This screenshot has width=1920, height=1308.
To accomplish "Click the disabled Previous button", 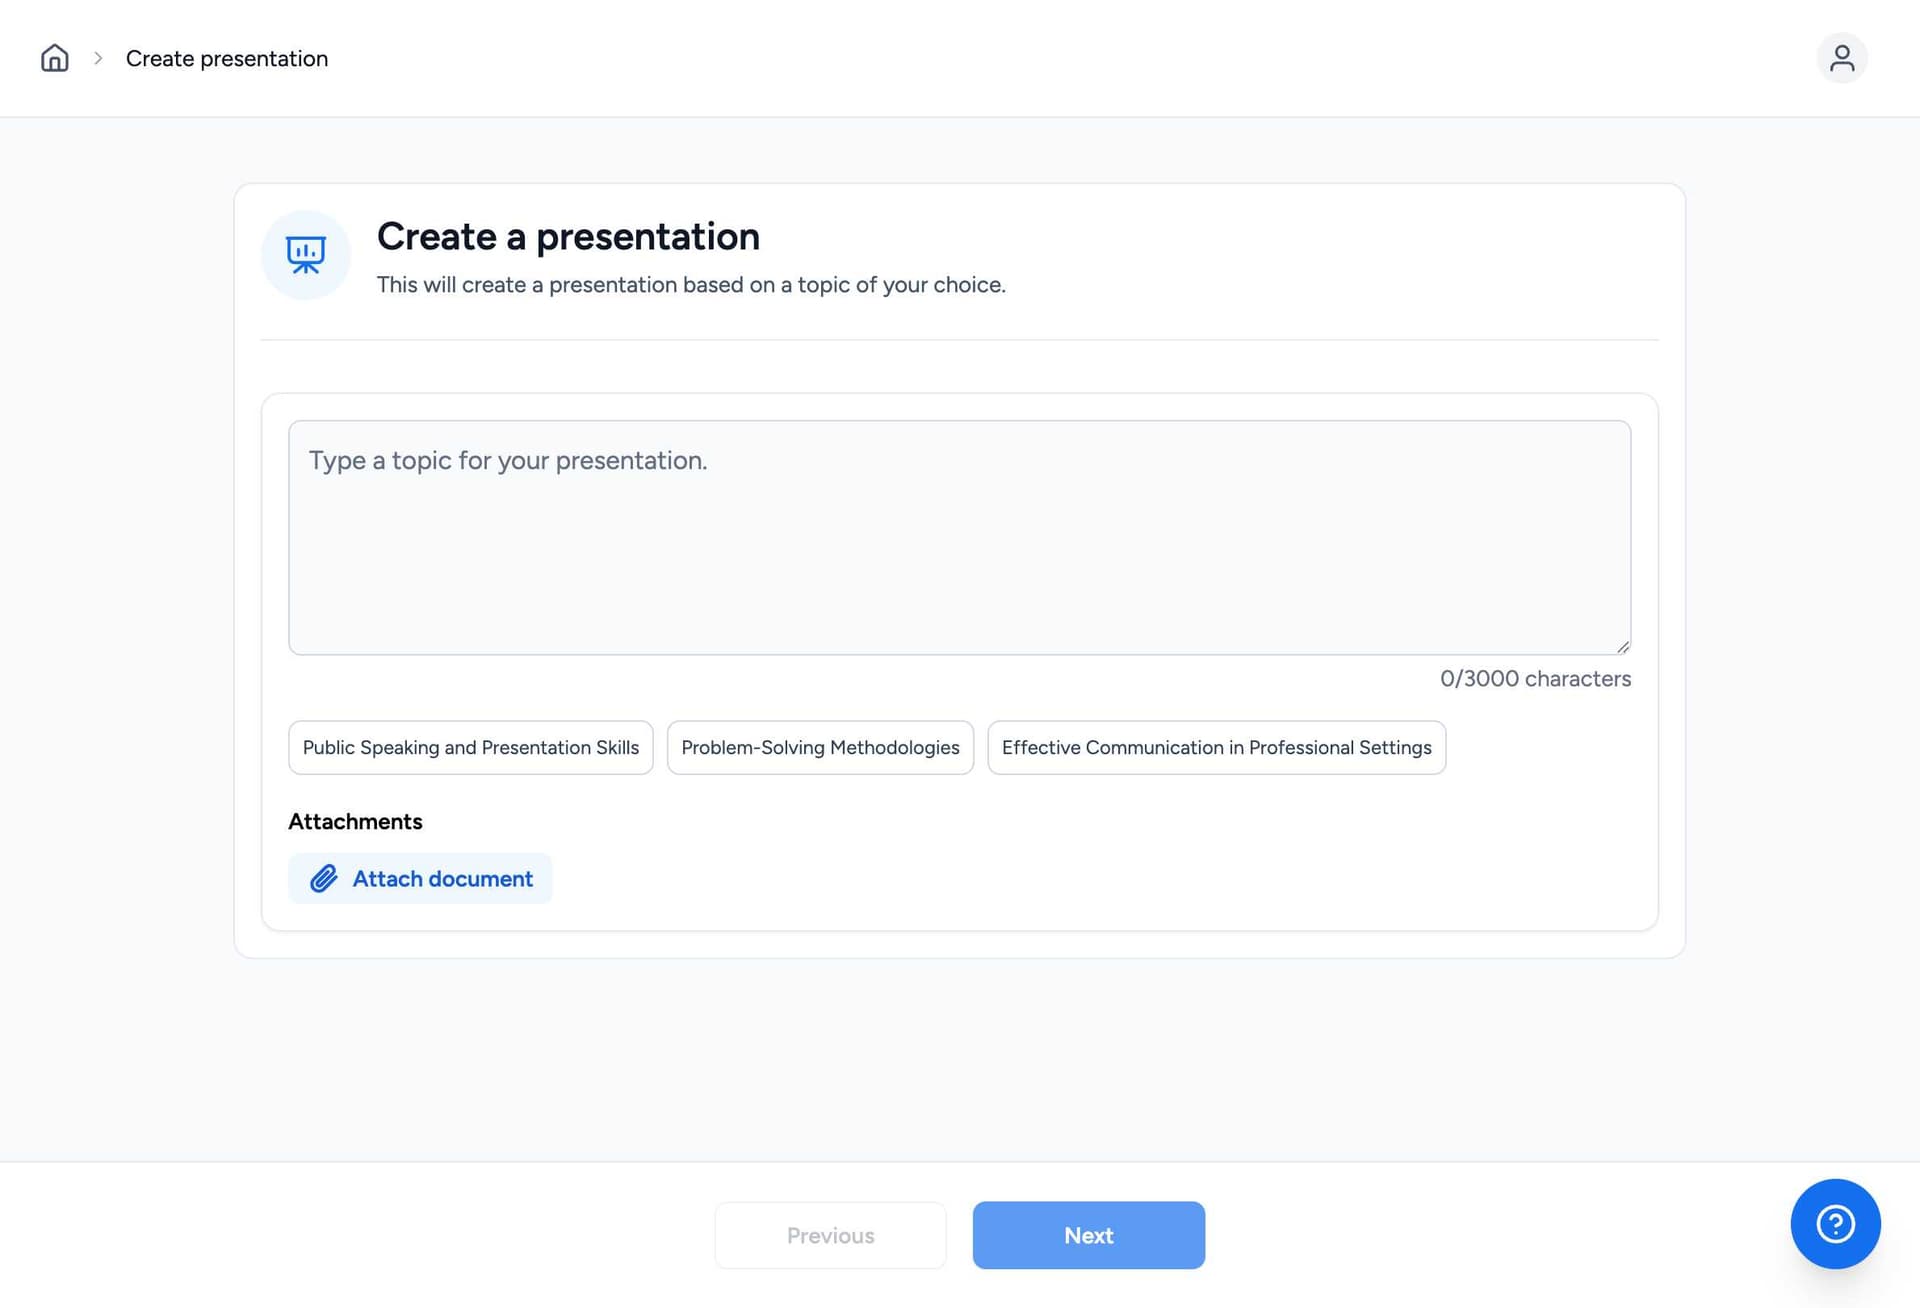I will click(x=830, y=1236).
